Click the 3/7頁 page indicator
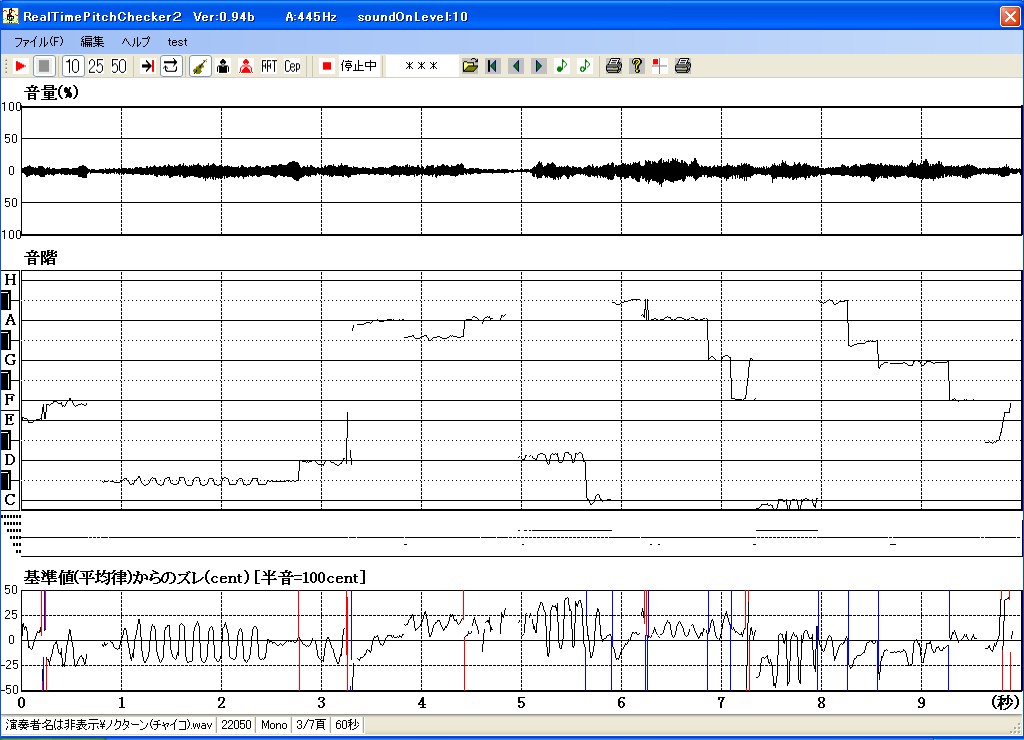Screen dimensions: 1024x740 click(x=311, y=725)
